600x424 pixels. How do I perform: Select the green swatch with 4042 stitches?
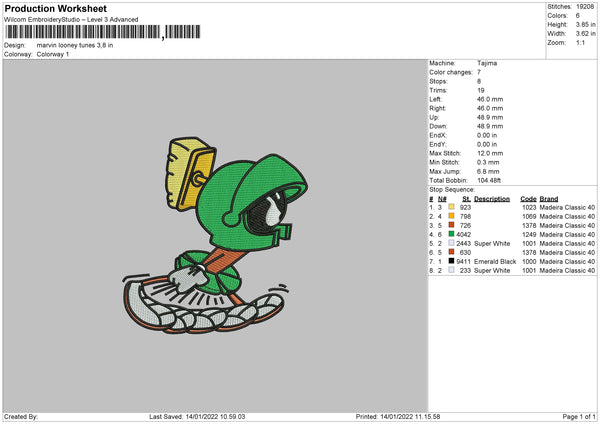(x=451, y=234)
